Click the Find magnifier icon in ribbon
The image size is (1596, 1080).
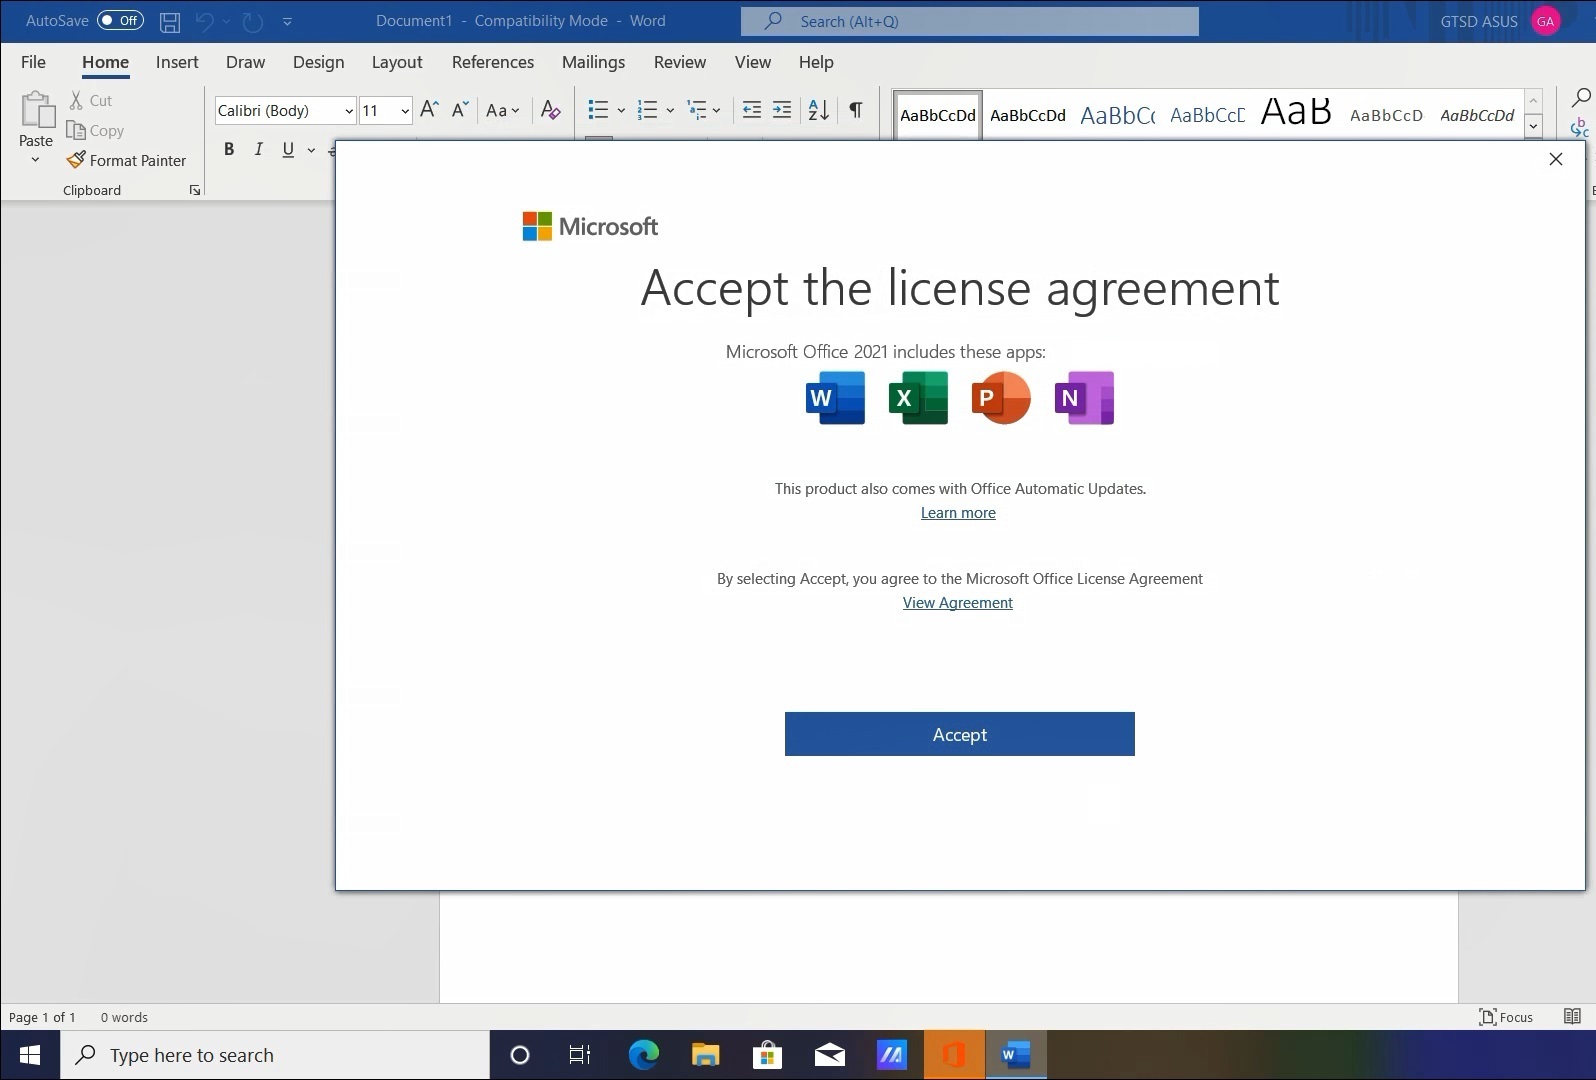tap(1581, 98)
